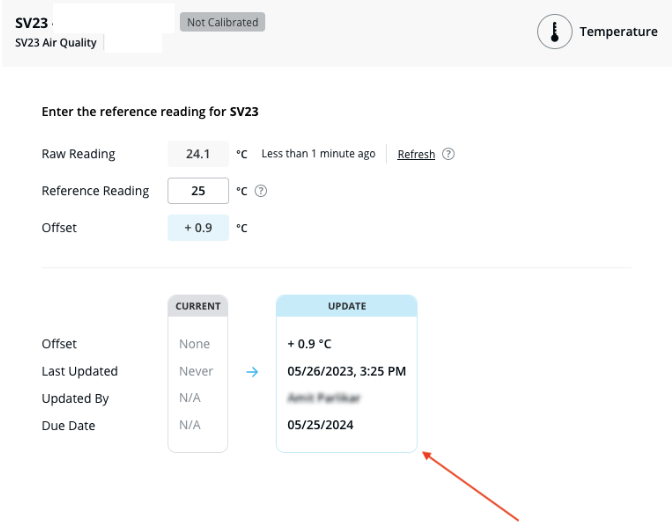
Task: Click the UPDATE column header
Action: (x=347, y=306)
